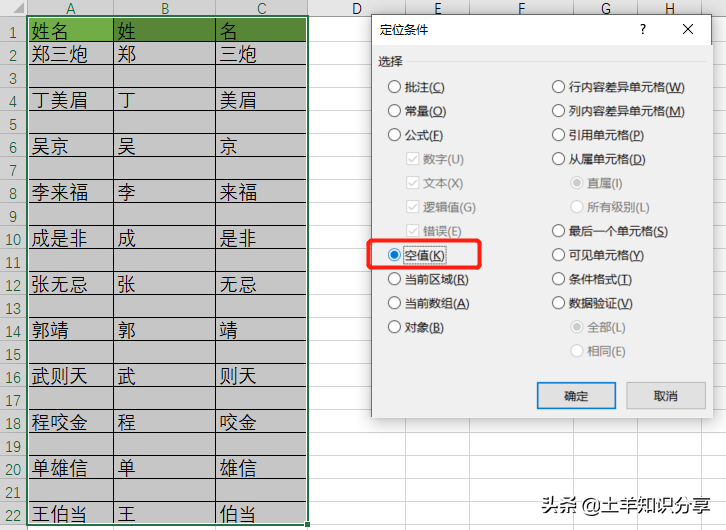Select column D header
The image size is (726, 530).
pyautogui.click(x=357, y=8)
